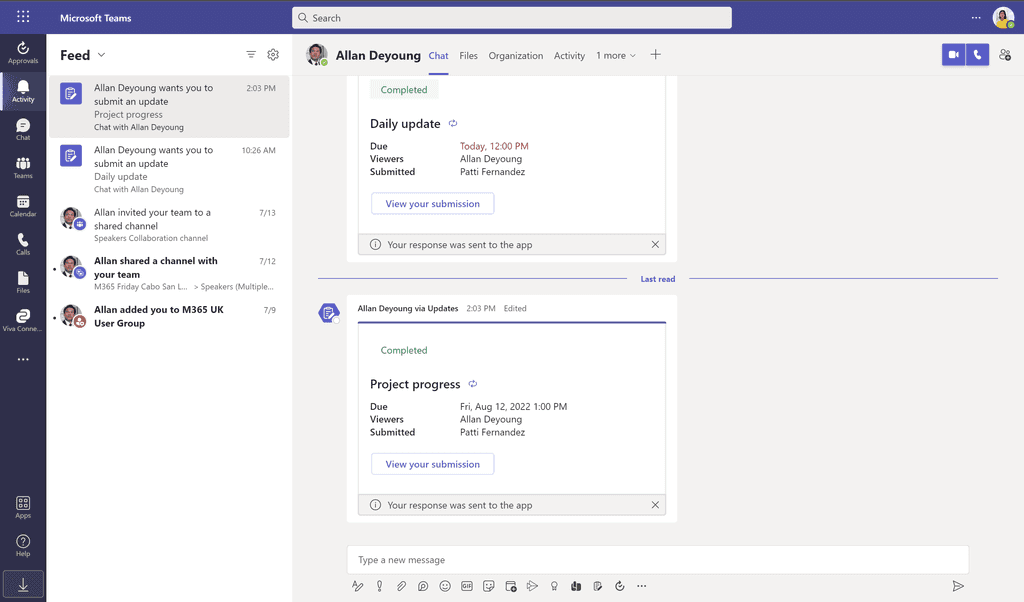1024x602 pixels.
Task: Open Teams in the left rail
Action: click(23, 168)
